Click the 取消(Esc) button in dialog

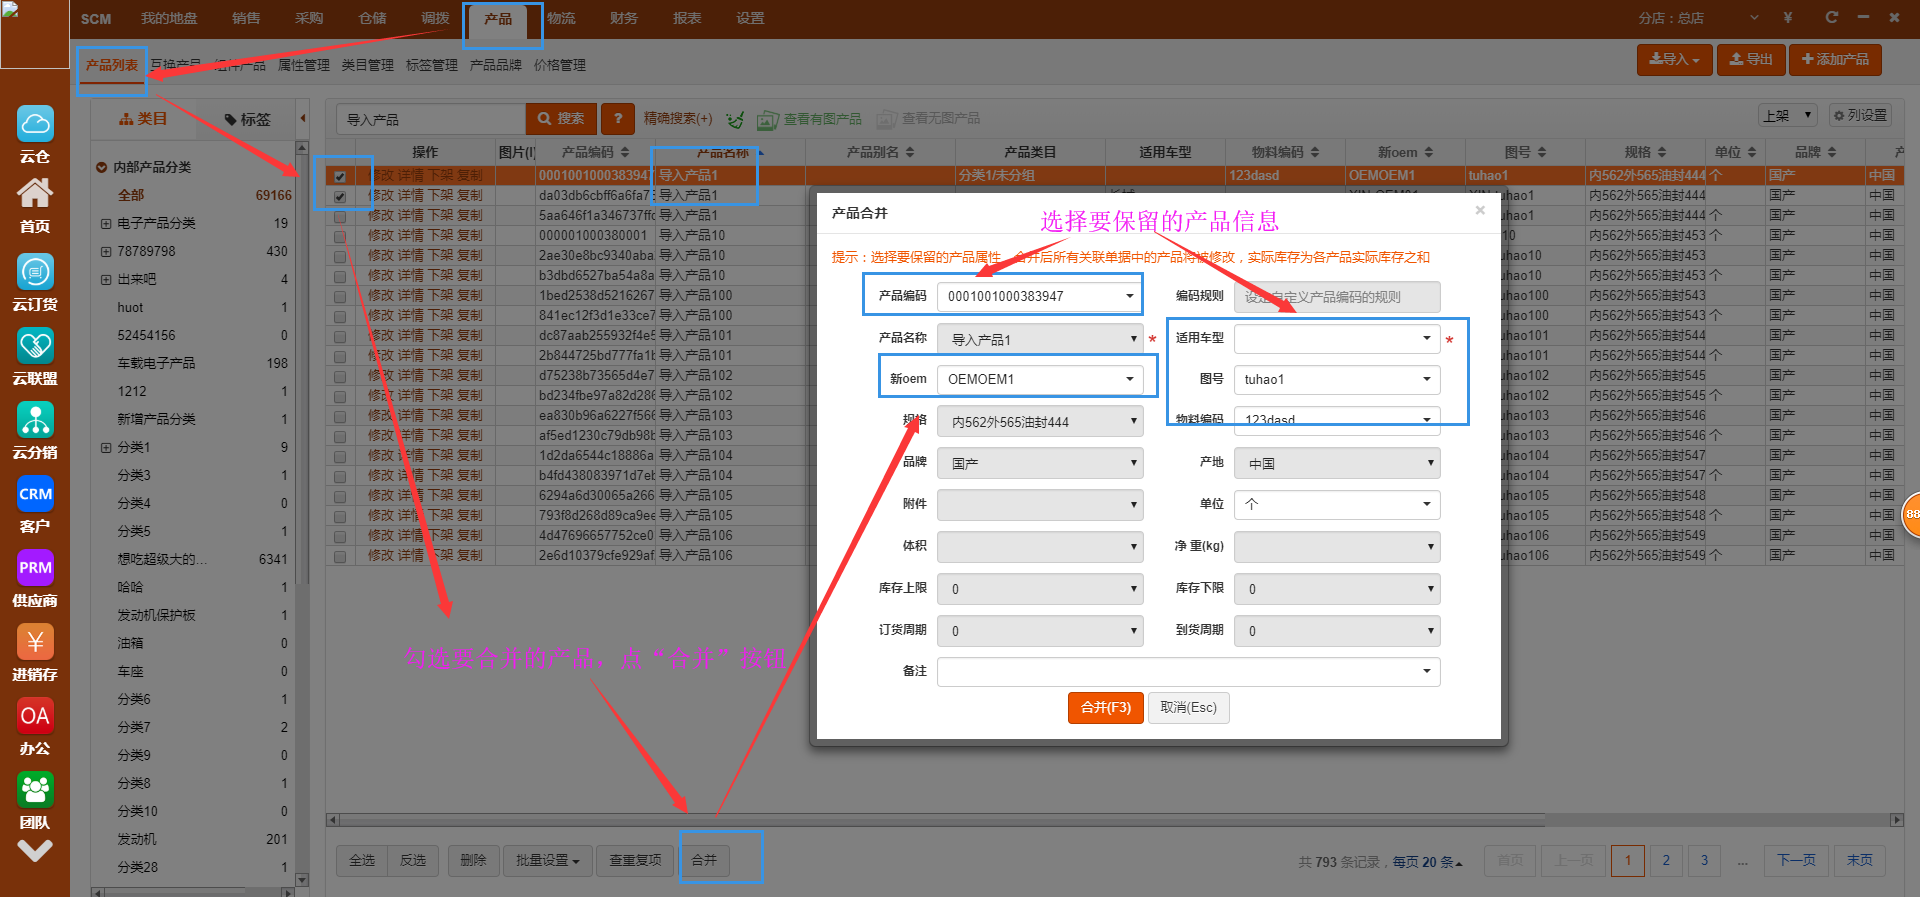click(x=1188, y=708)
